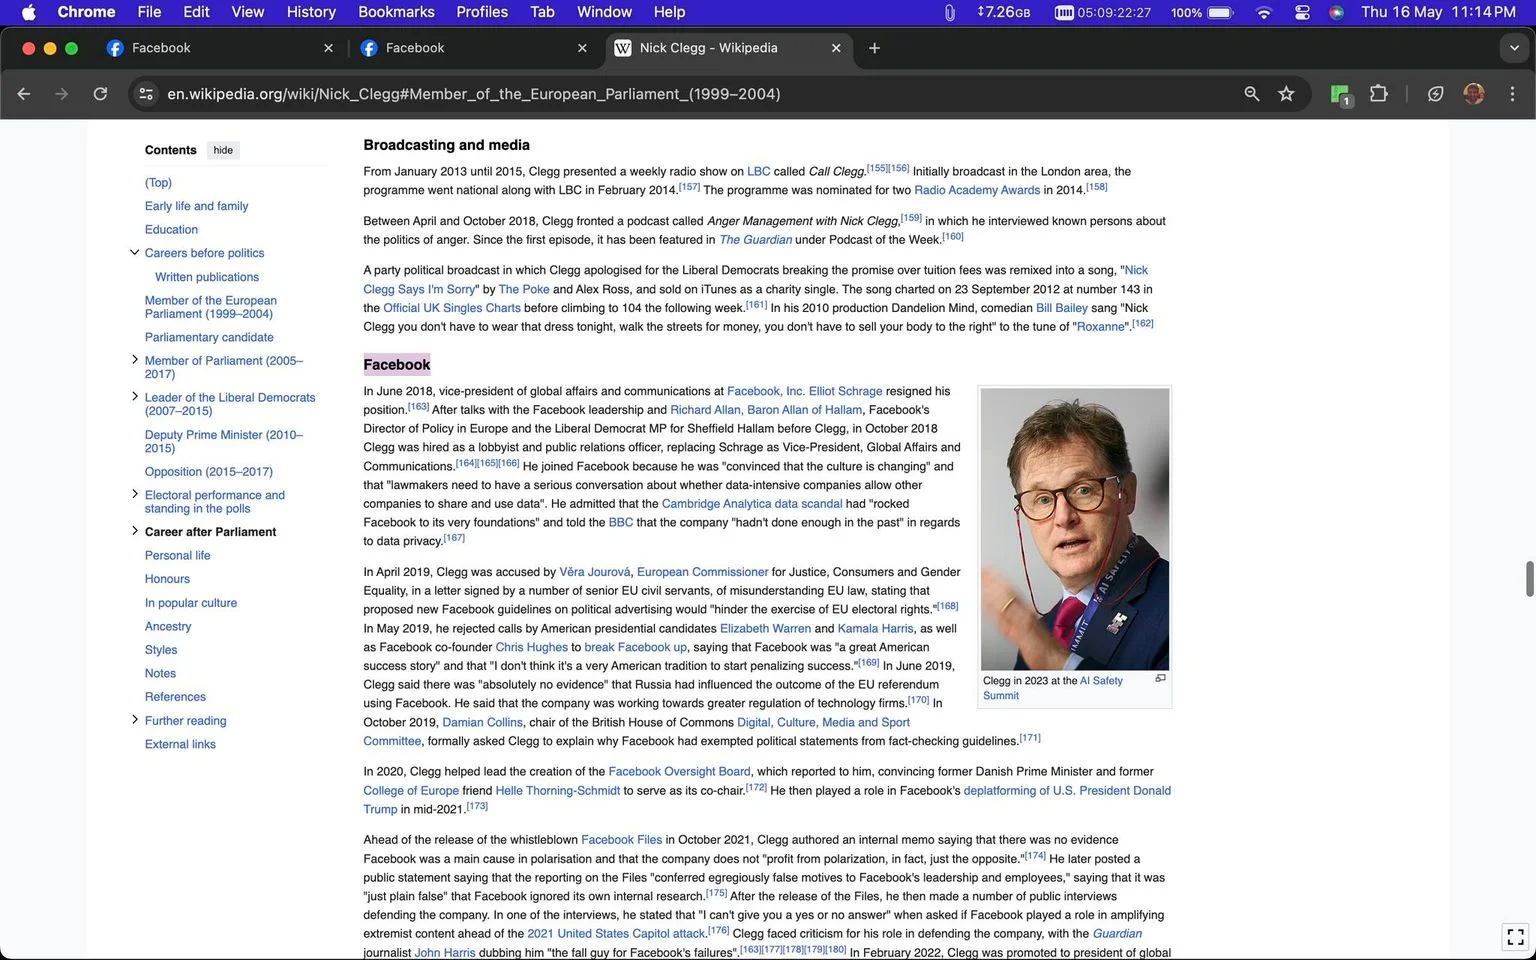The image size is (1536, 960).
Task: Open the zoom magnifier icon in address bar
Action: [1251, 94]
